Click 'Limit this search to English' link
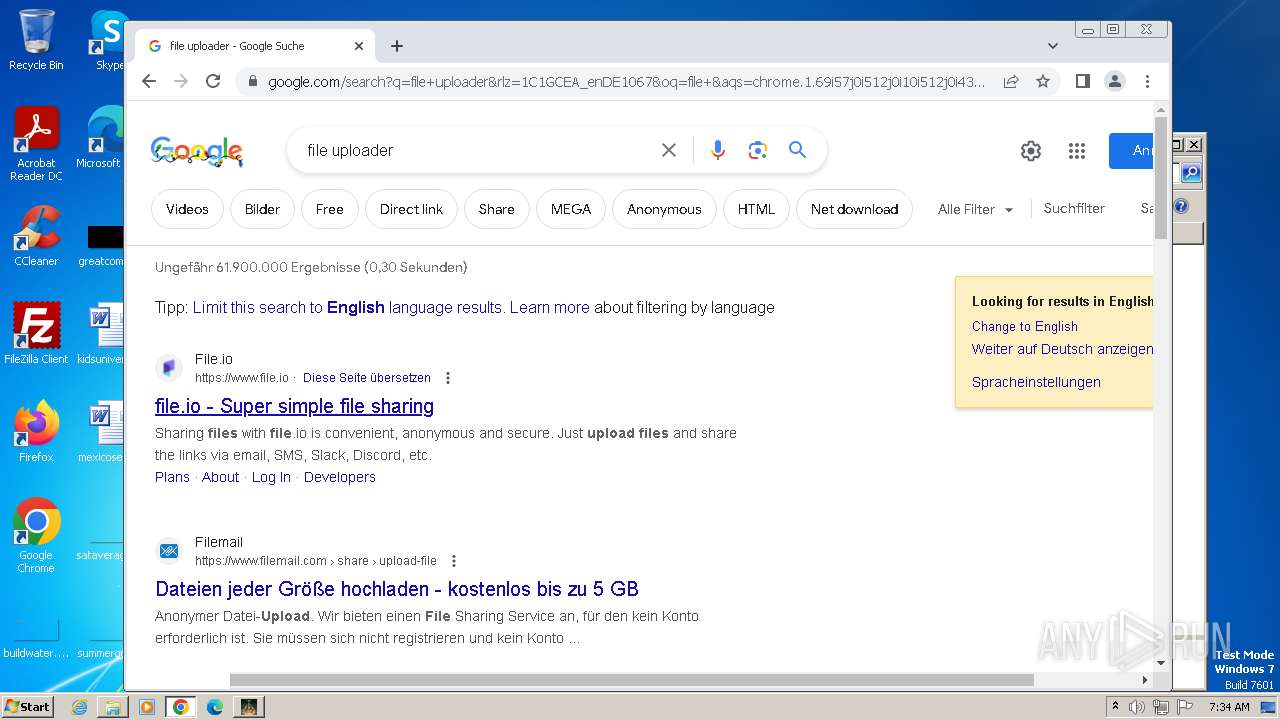Image resolution: width=1280 pixels, height=720 pixels. (x=348, y=308)
